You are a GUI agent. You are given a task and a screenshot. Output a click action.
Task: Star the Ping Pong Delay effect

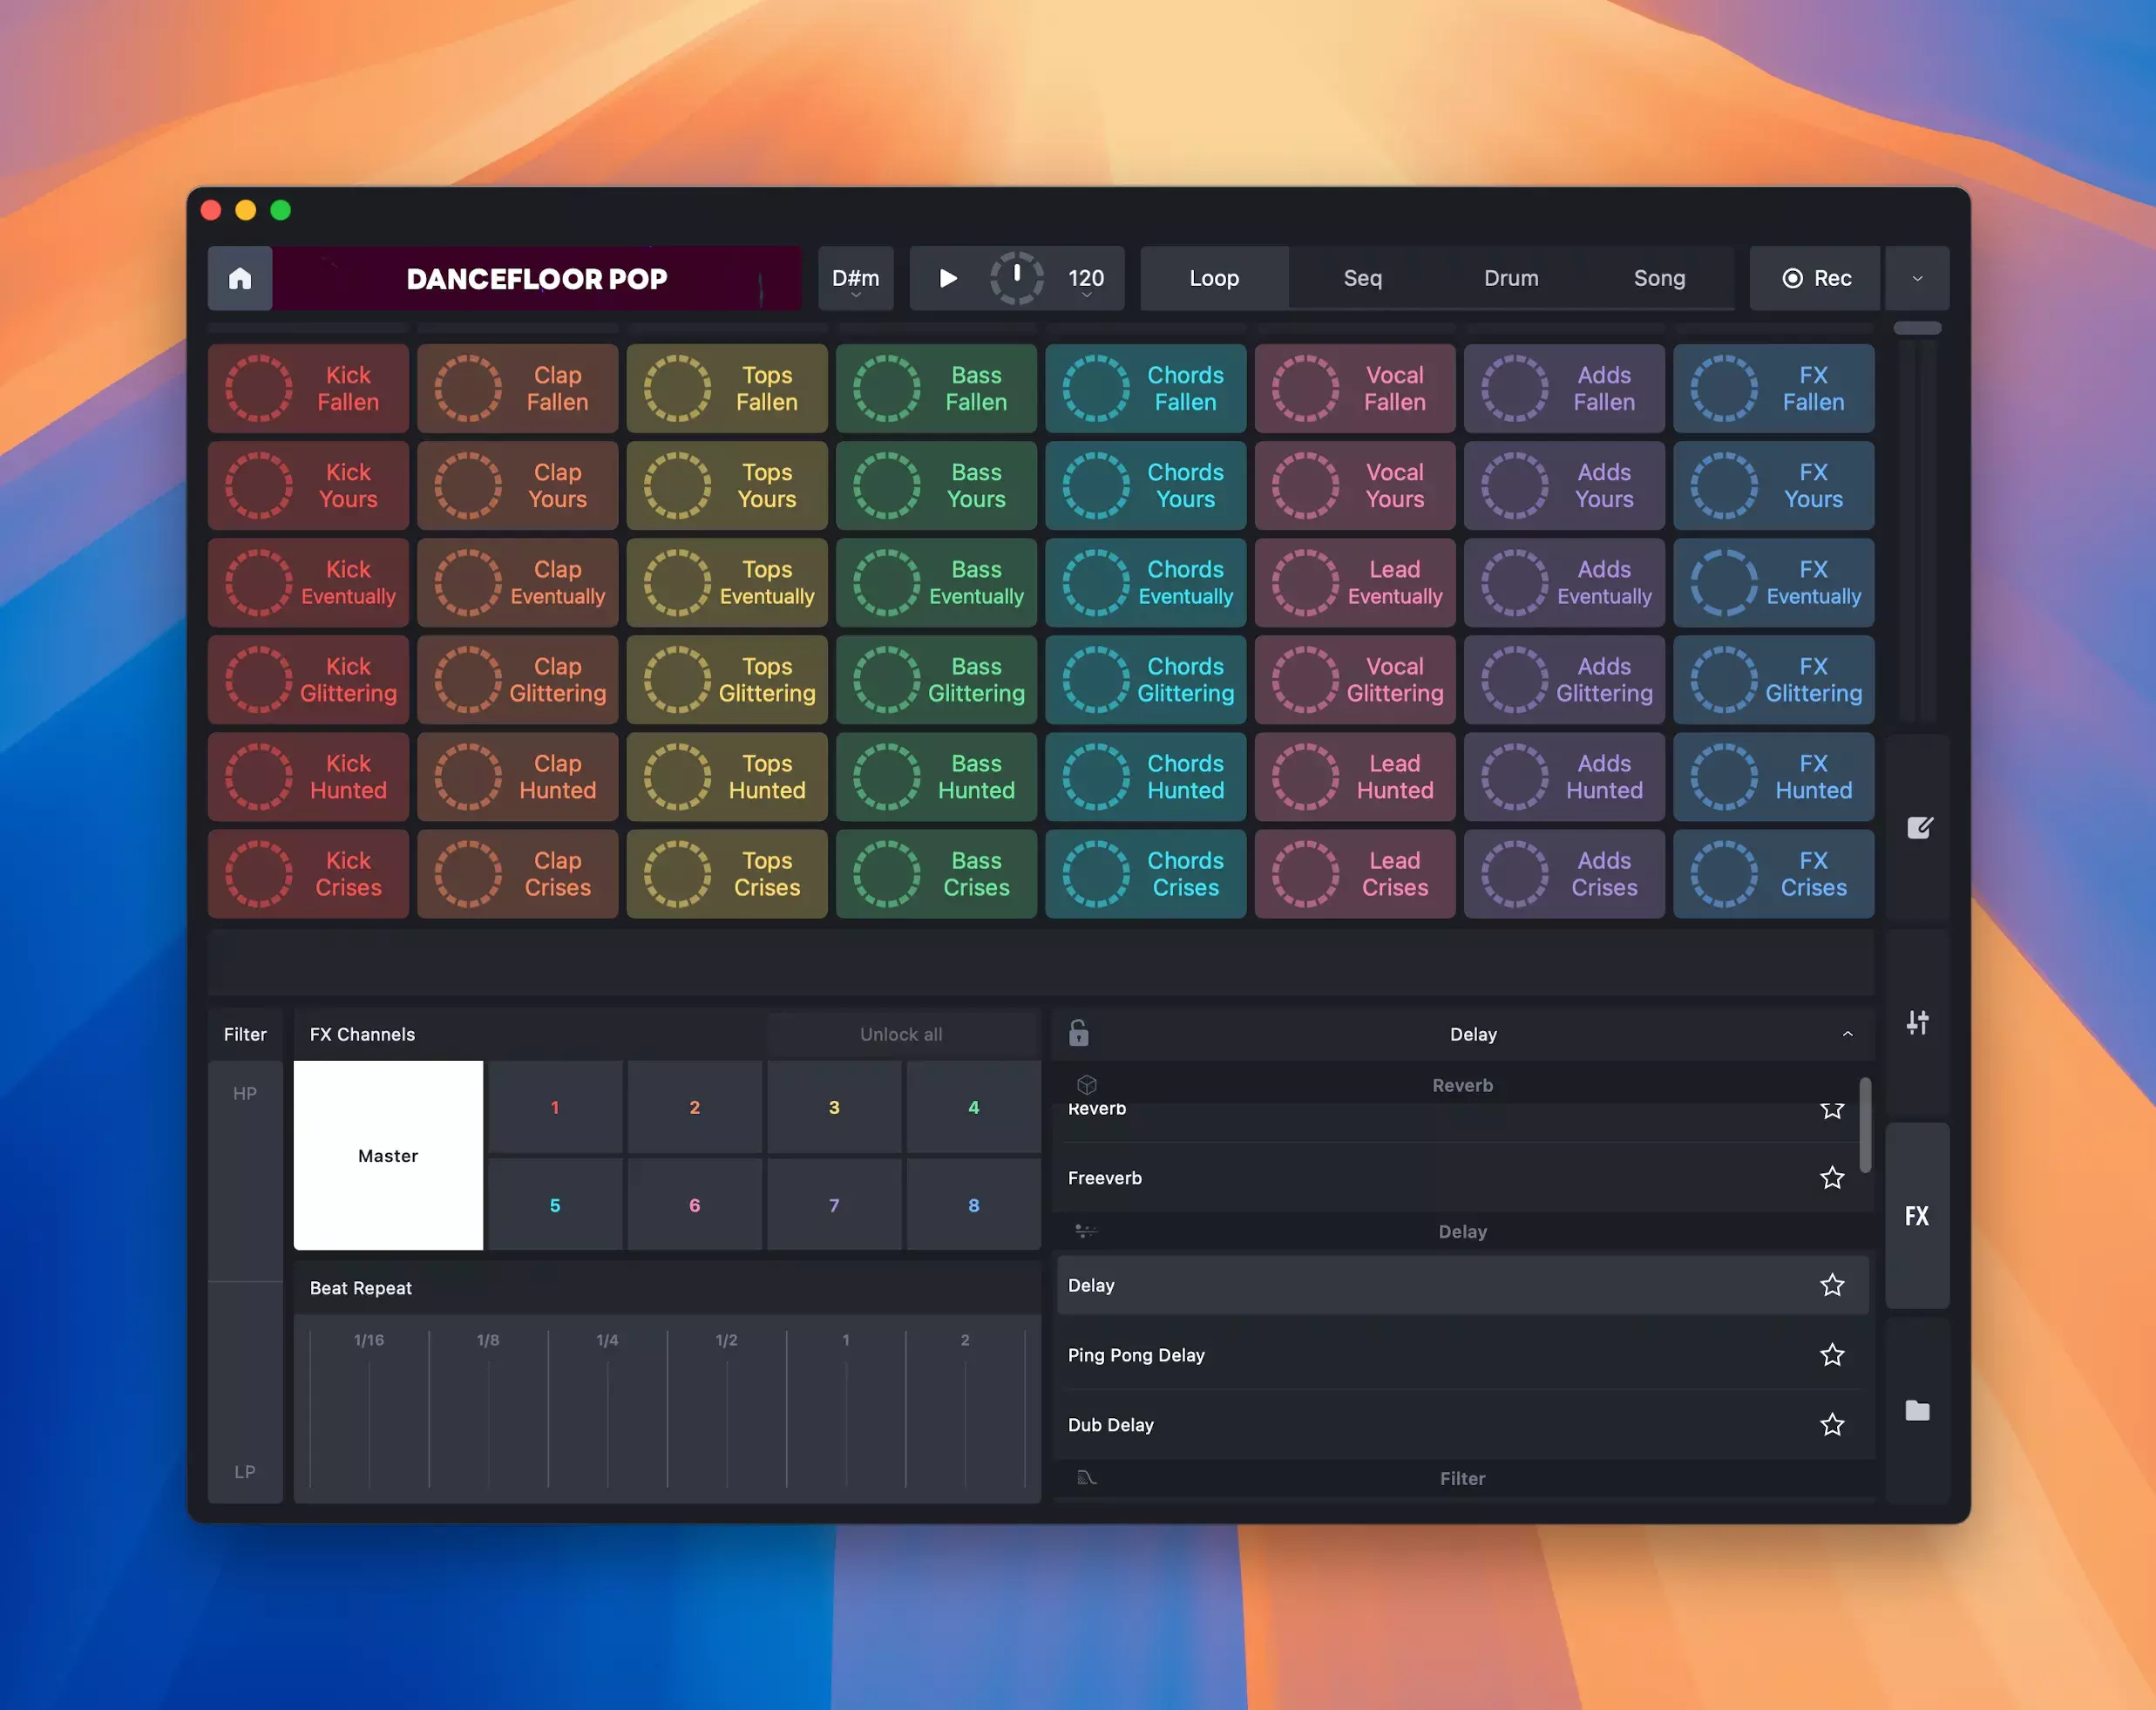pyautogui.click(x=1831, y=1355)
